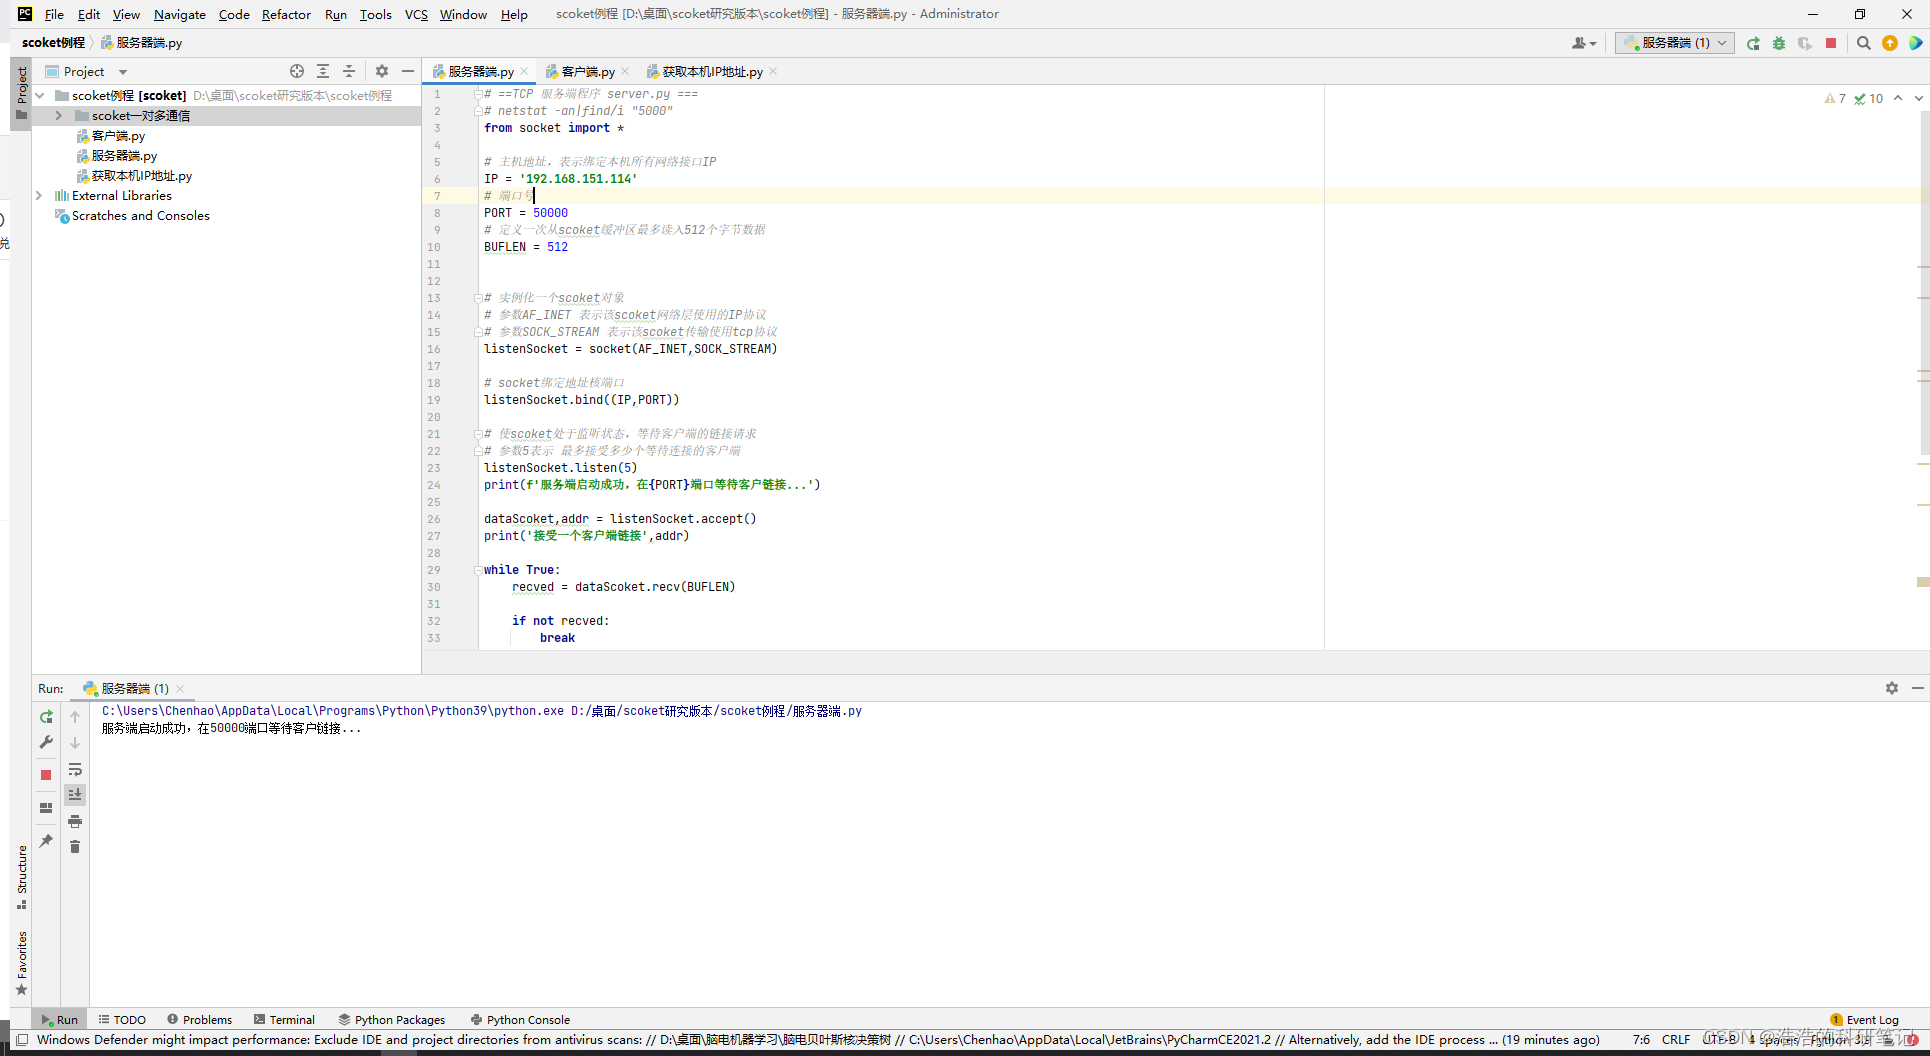Open Search Everywhere magnifier icon
The height and width of the screenshot is (1056, 1930).
coord(1864,43)
